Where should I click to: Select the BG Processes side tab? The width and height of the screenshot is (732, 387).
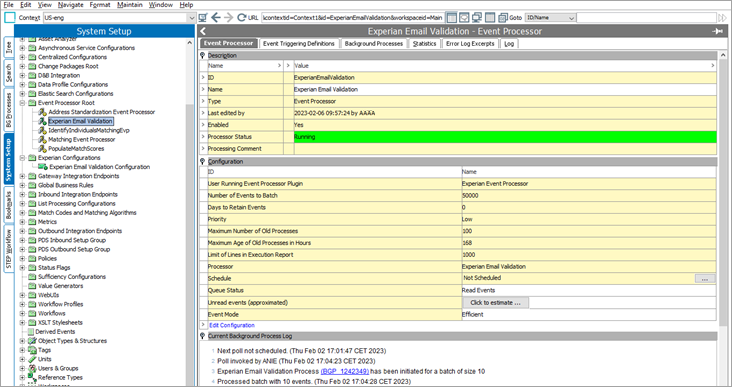click(x=8, y=110)
